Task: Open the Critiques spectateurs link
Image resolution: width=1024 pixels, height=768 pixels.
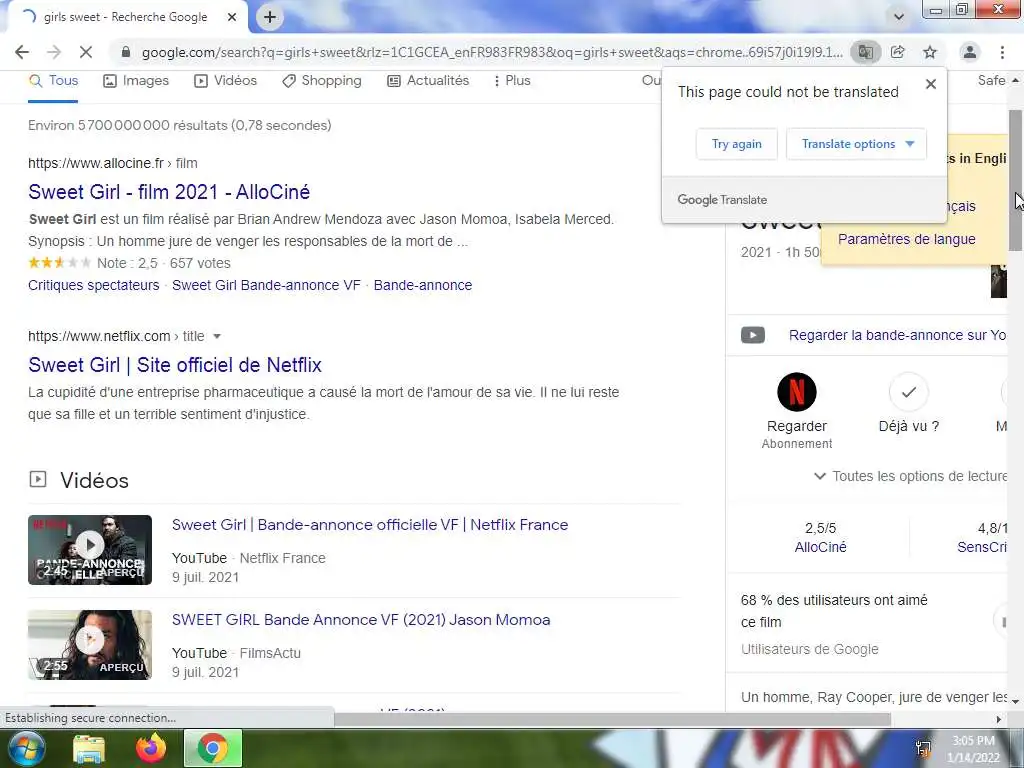Action: tap(93, 285)
